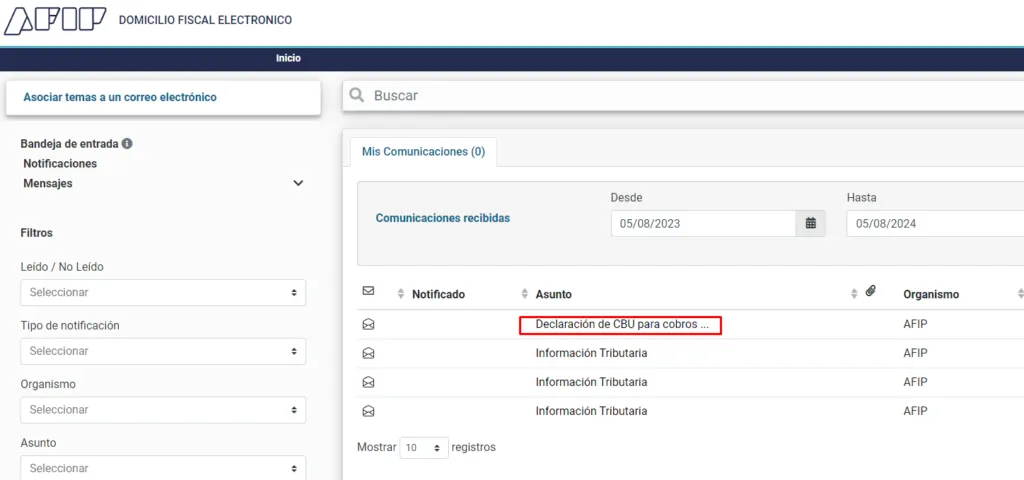Click the envelope column header icon
The height and width of the screenshot is (480, 1024).
(x=368, y=291)
